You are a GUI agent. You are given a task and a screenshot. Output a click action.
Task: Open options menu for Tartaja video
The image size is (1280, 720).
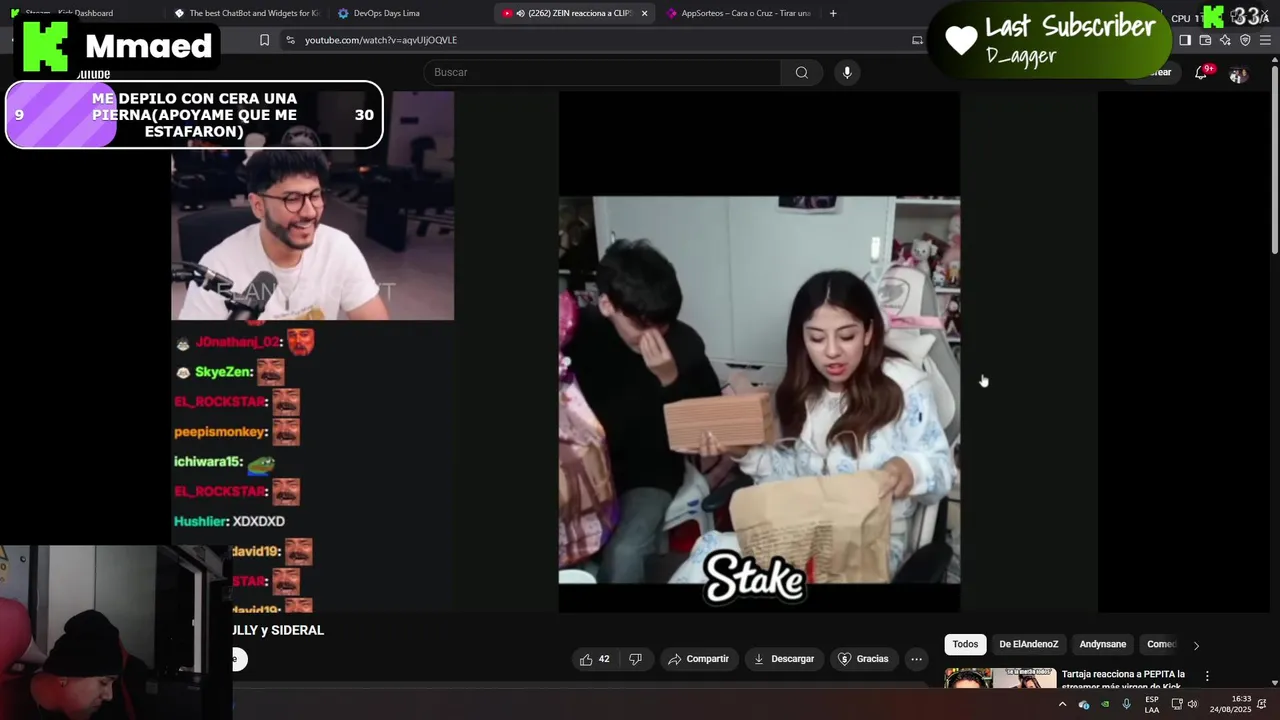click(1207, 676)
